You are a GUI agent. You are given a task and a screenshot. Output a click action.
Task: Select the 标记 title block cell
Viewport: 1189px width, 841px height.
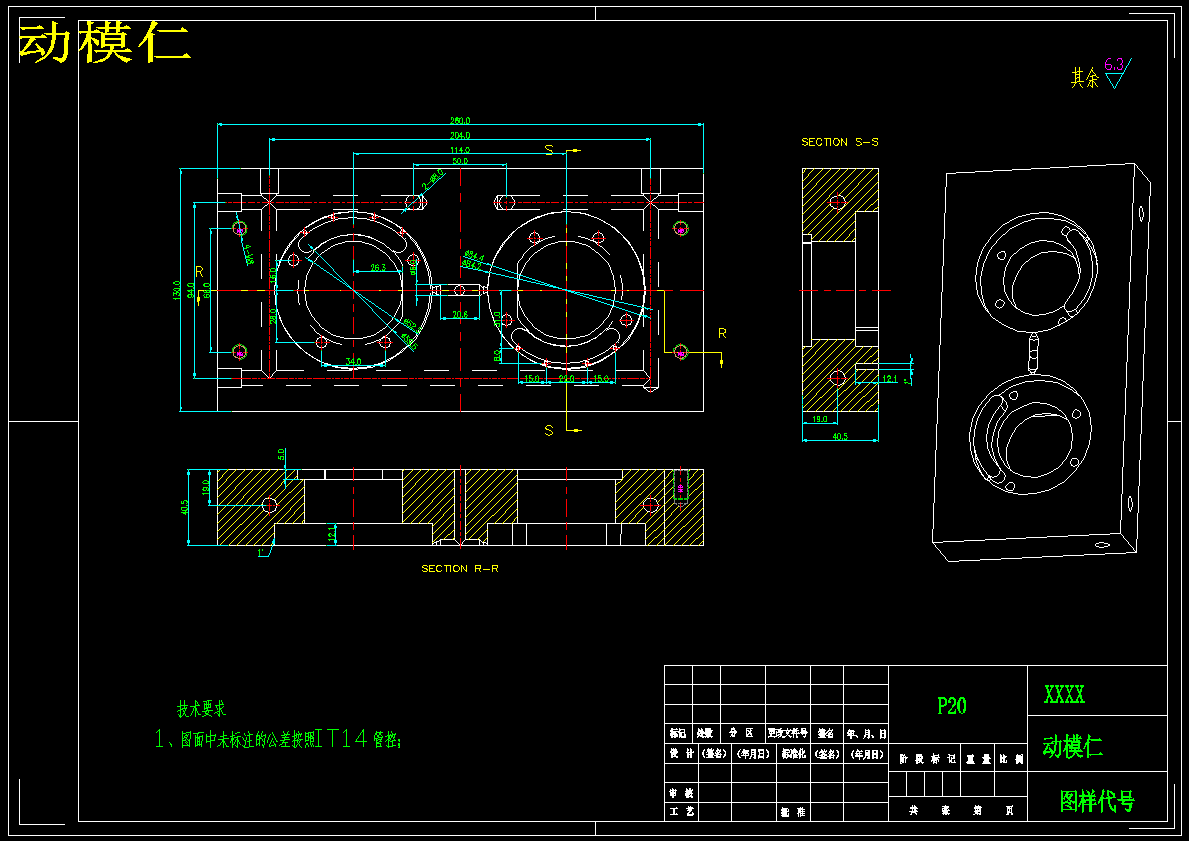(x=678, y=733)
